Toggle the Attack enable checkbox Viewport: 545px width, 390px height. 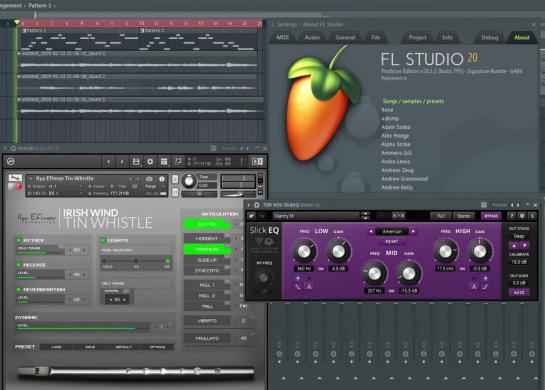click(18, 240)
